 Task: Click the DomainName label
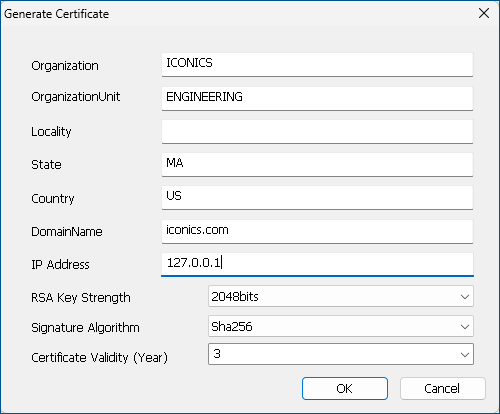point(67,231)
